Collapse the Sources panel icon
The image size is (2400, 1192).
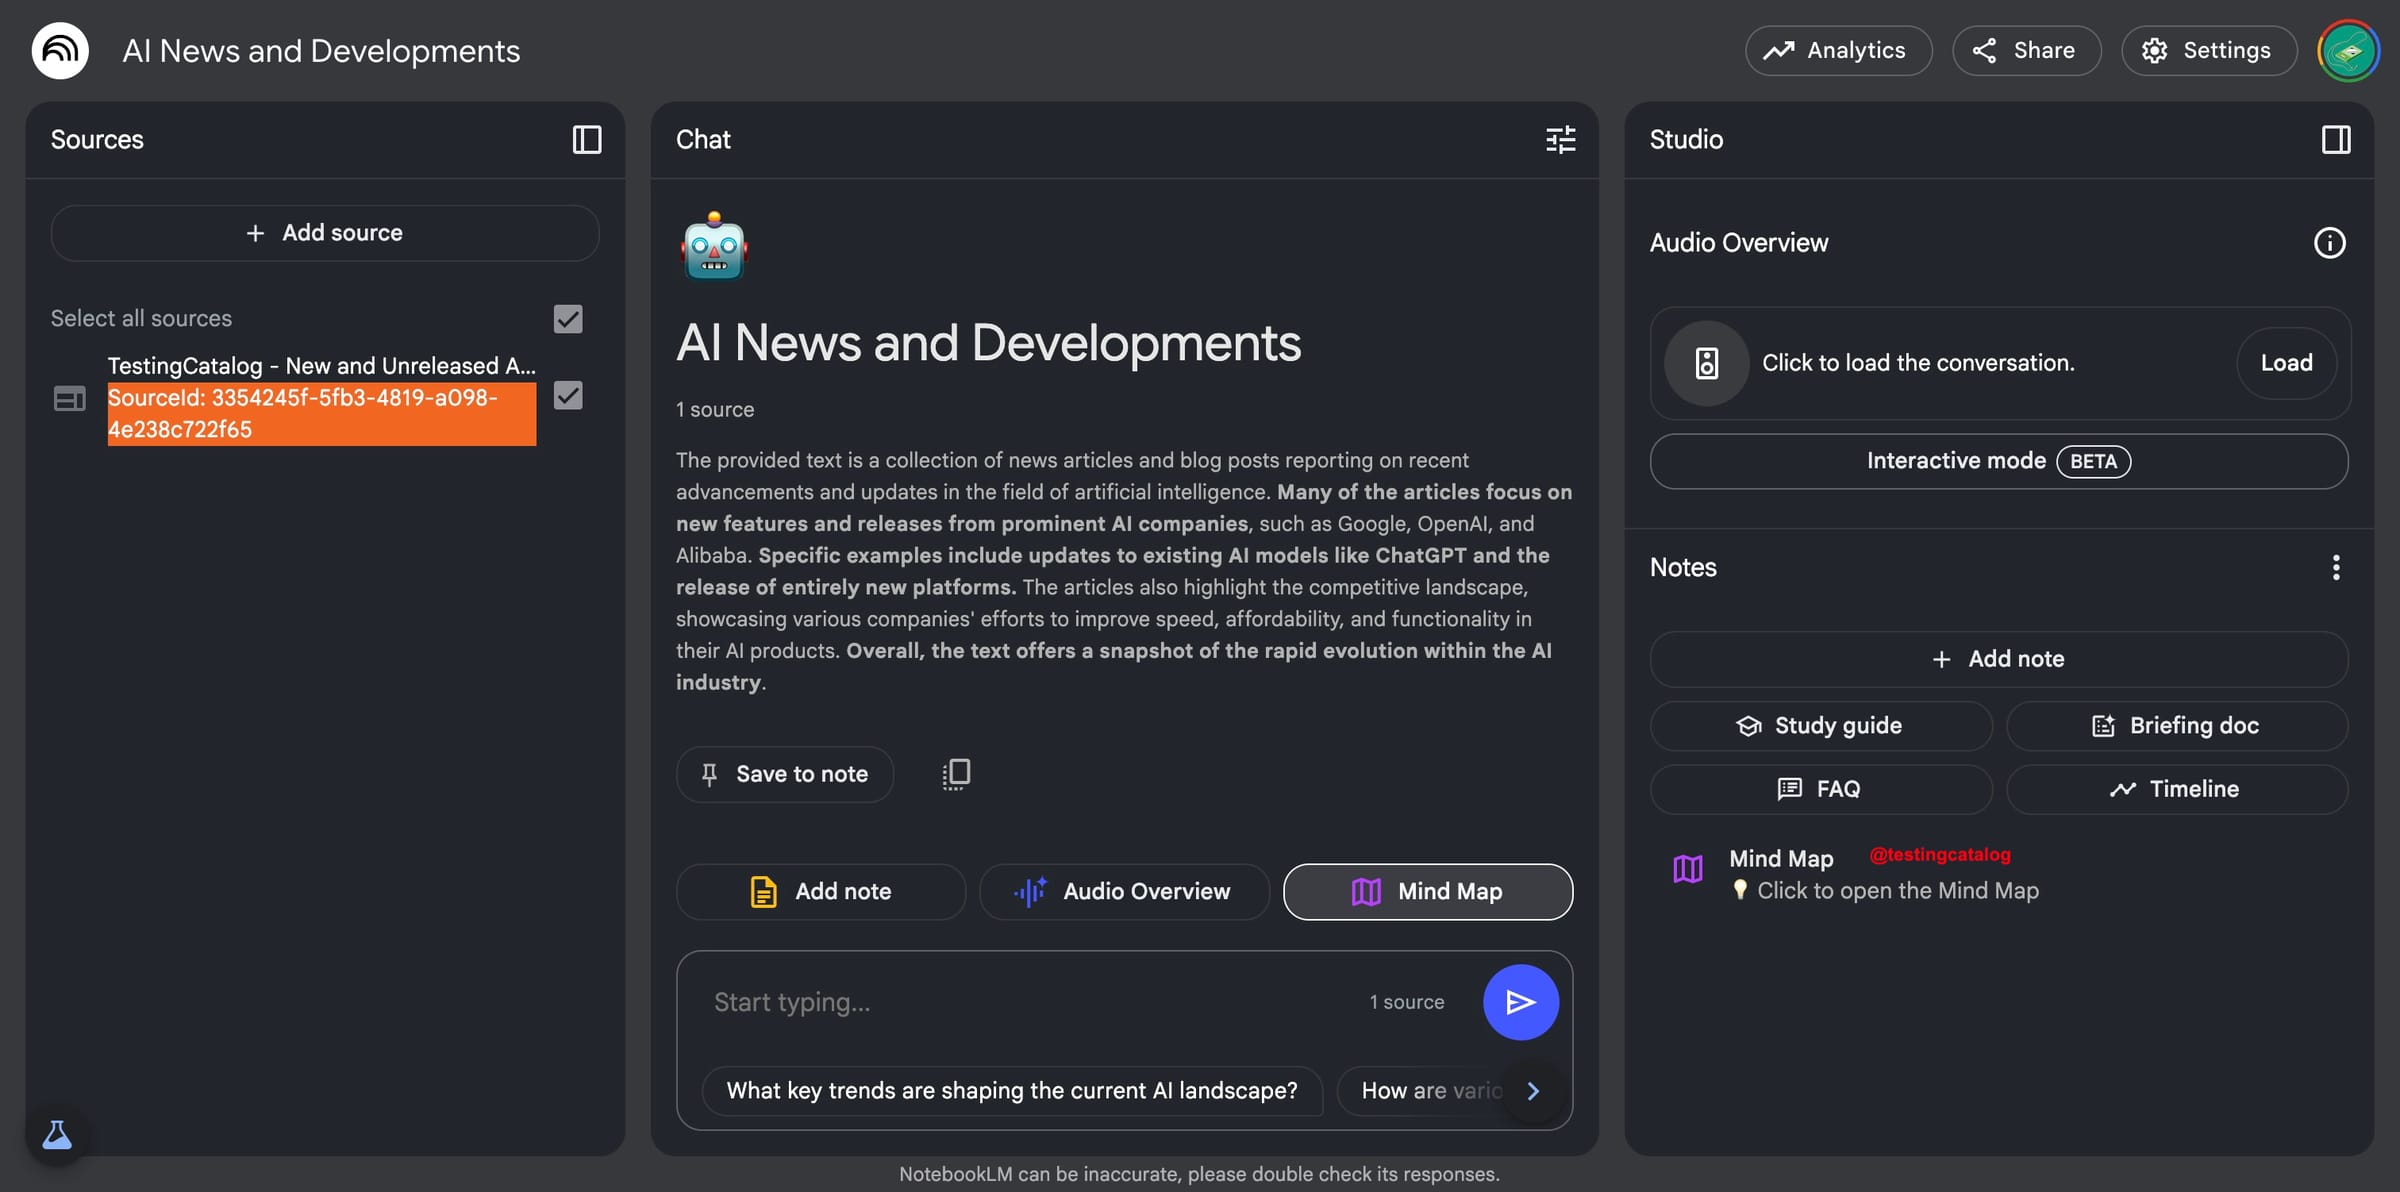coord(587,140)
